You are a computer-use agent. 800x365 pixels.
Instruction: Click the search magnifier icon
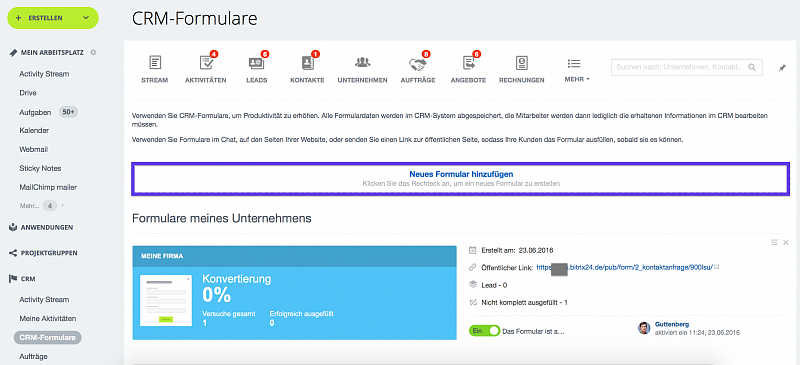[752, 67]
